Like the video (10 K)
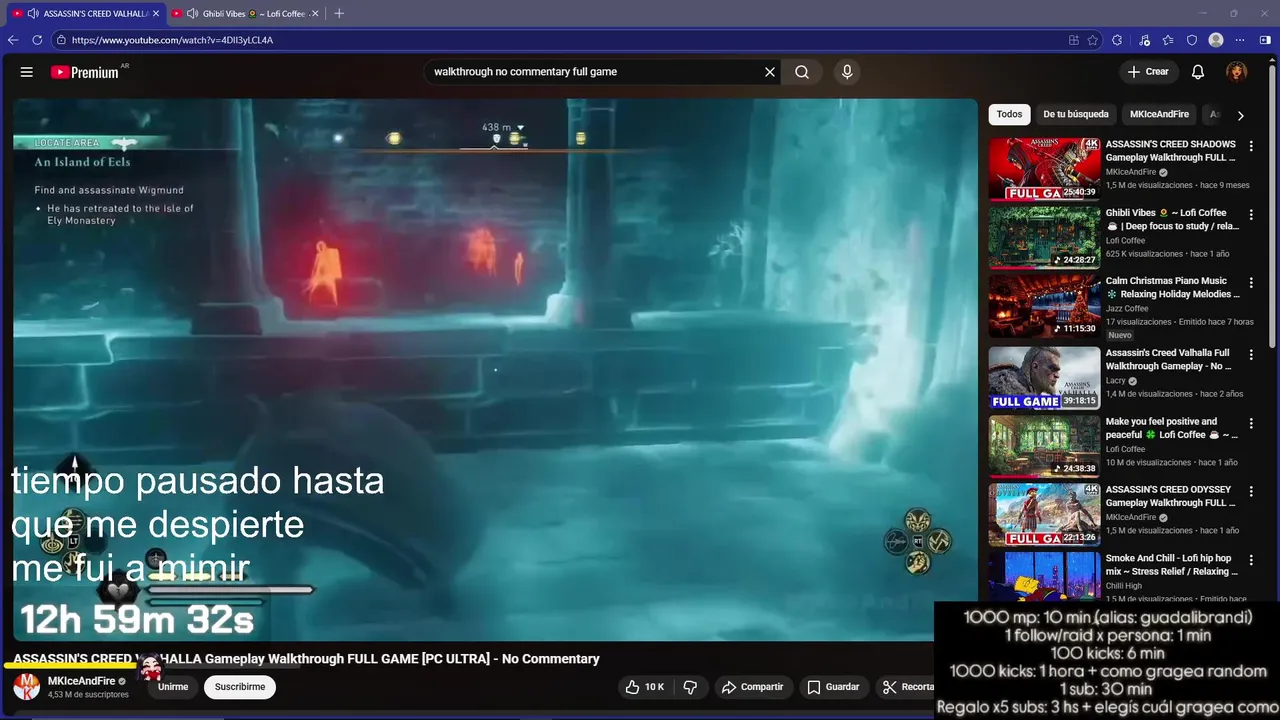1280x720 pixels. pyautogui.click(x=644, y=687)
